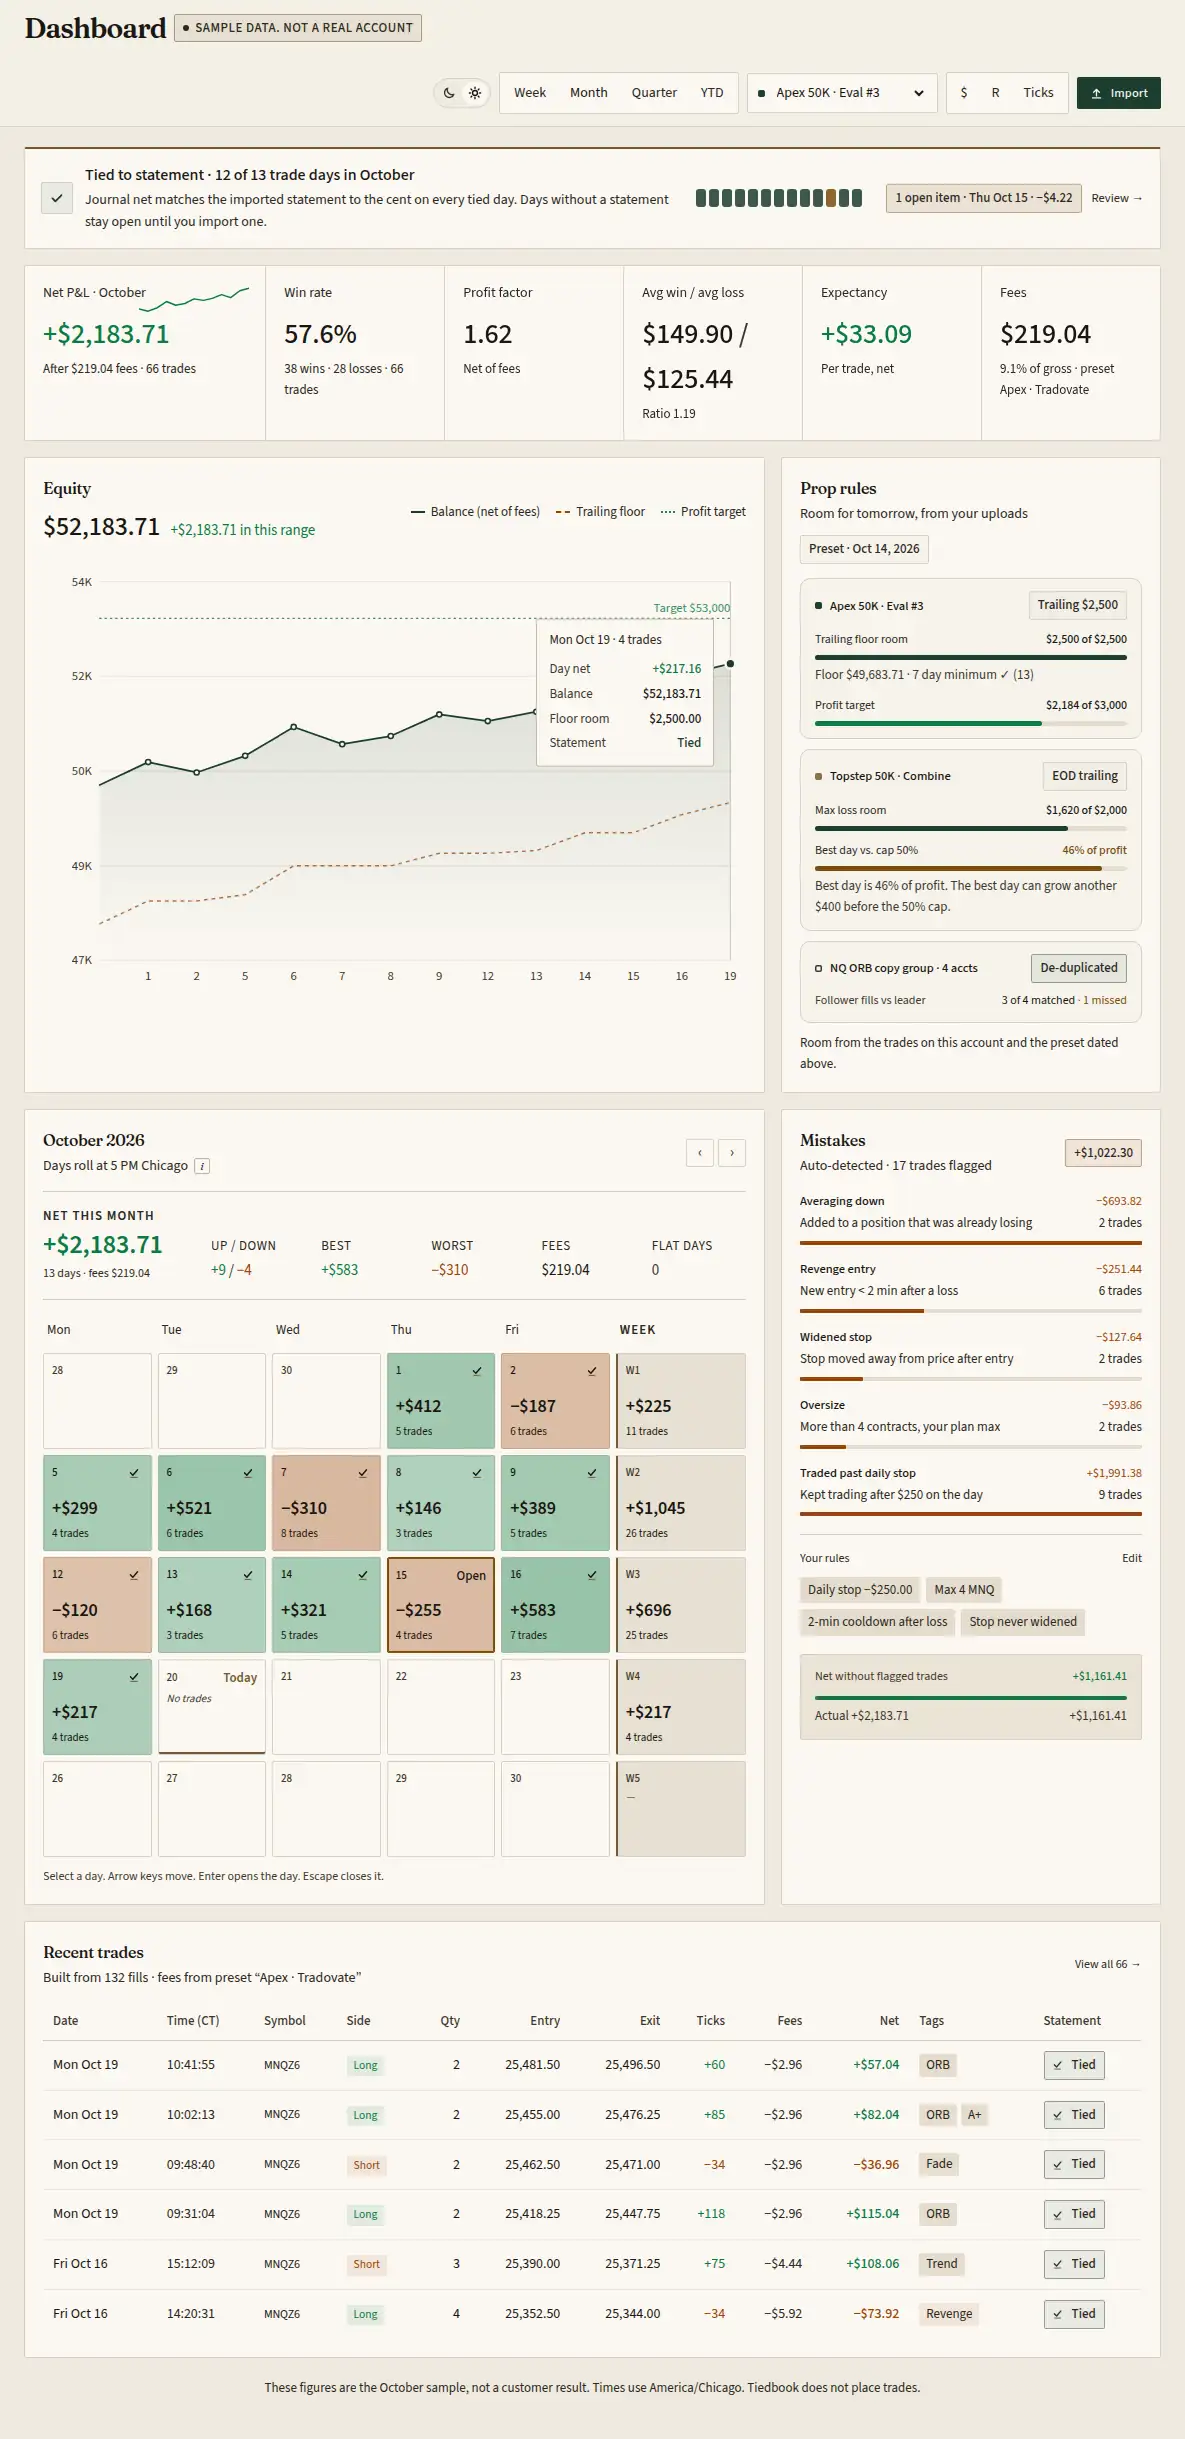The height and width of the screenshot is (2439, 1185).
Task: Click the Import button
Action: [1119, 93]
